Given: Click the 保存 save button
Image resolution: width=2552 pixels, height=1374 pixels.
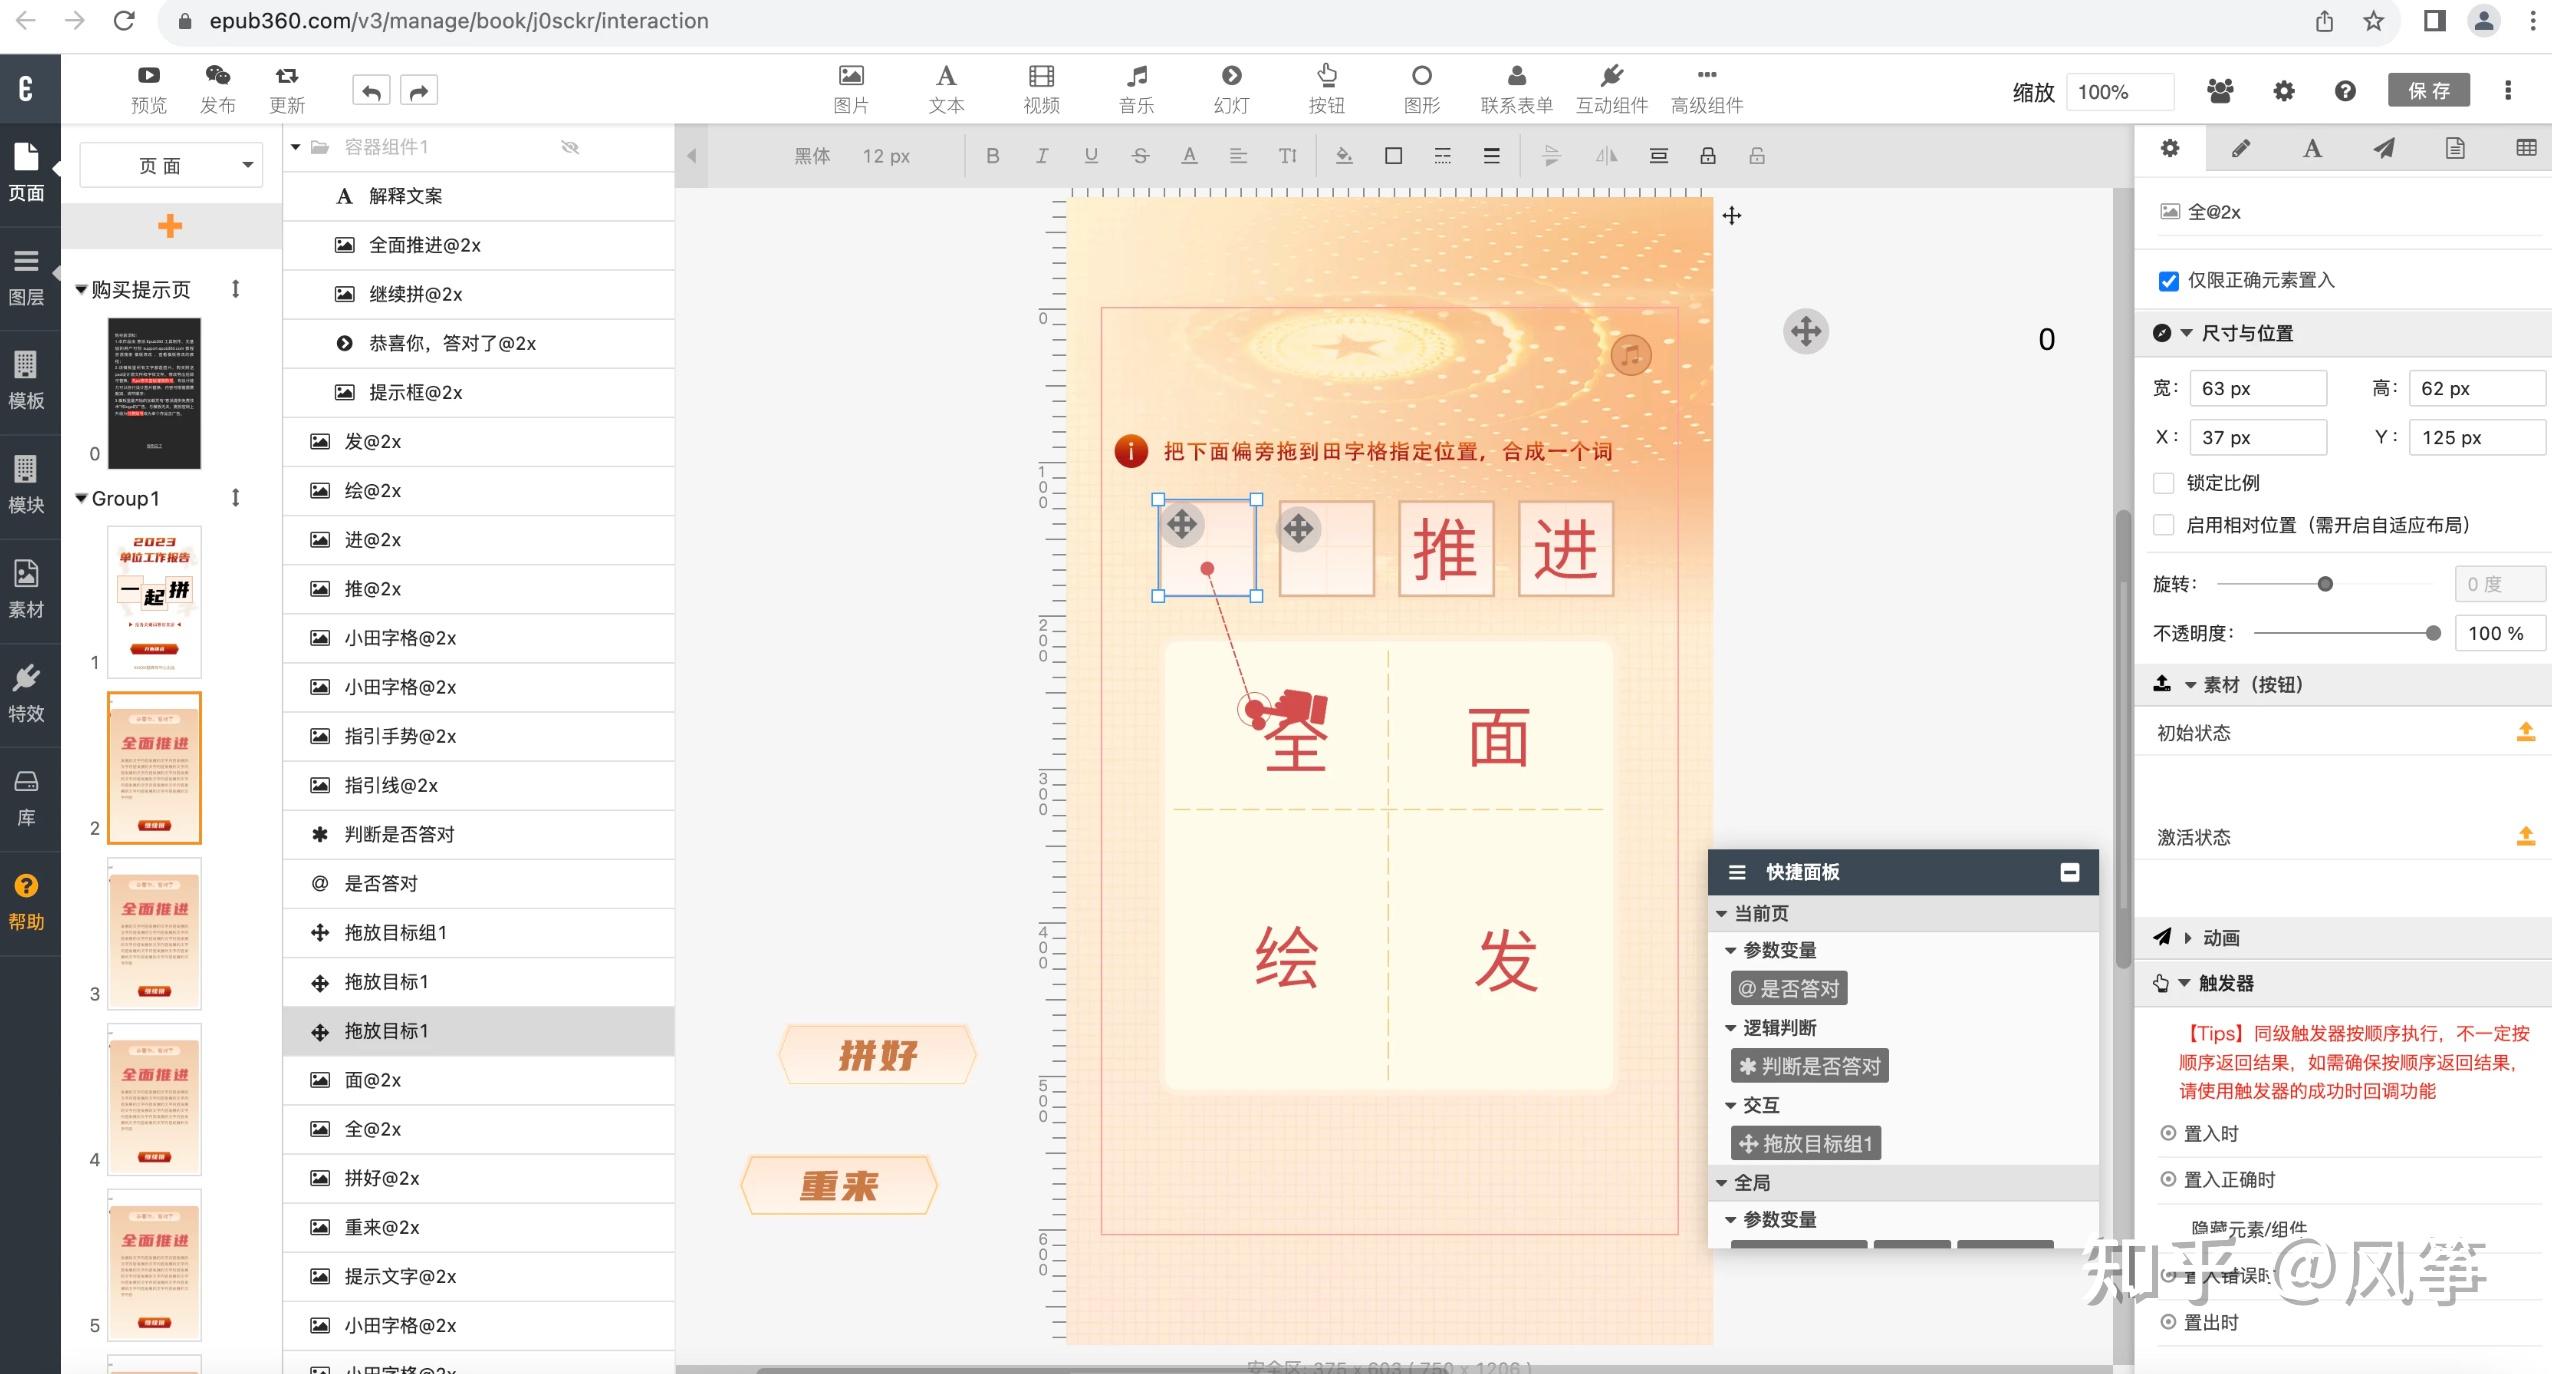Looking at the screenshot, I should coord(2428,90).
